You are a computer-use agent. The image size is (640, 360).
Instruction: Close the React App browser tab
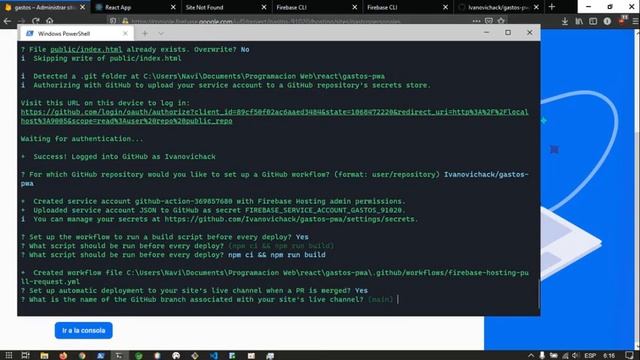click(x=173, y=7)
